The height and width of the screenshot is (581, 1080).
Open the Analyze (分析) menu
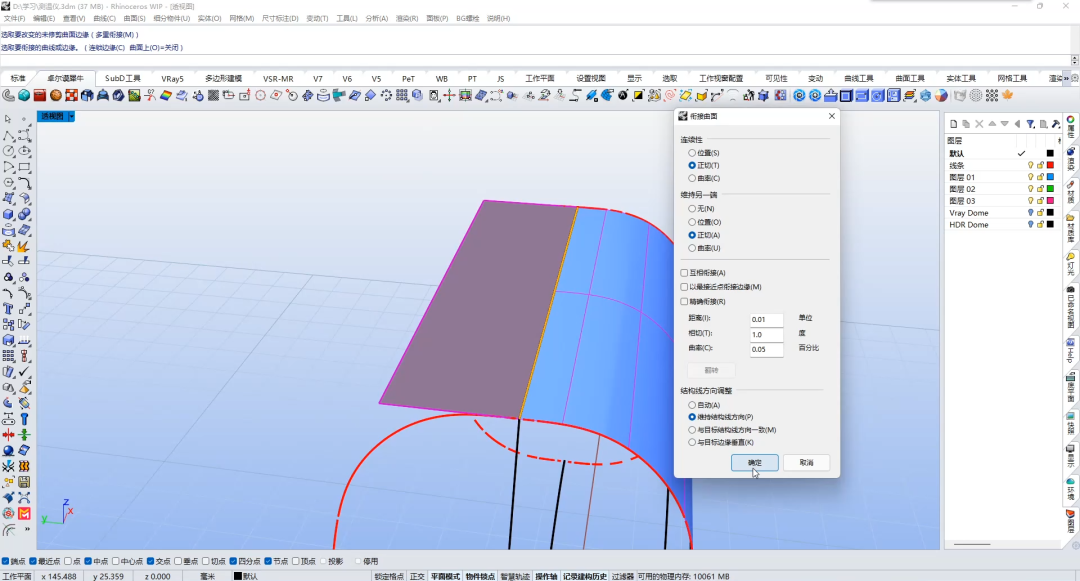pos(377,19)
